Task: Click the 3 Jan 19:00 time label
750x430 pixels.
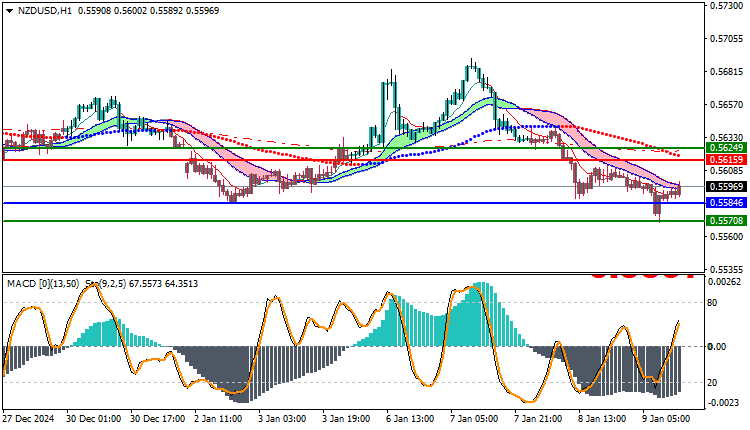Action: (347, 419)
